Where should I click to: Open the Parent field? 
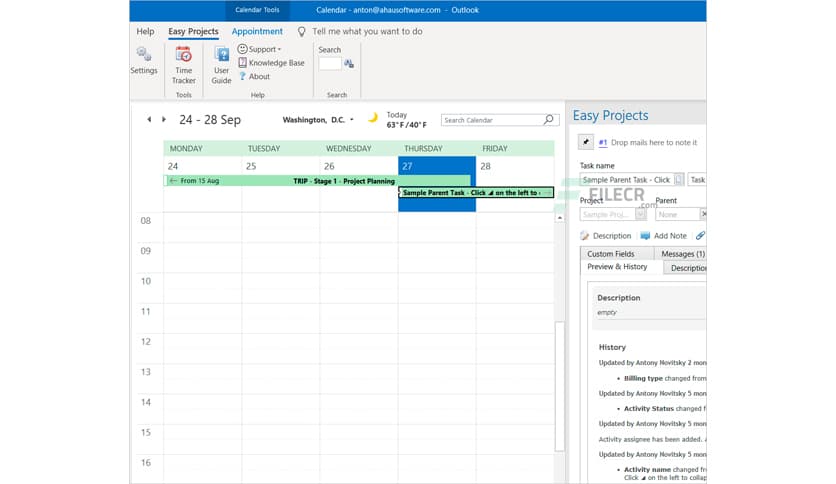pyautogui.click(x=677, y=214)
